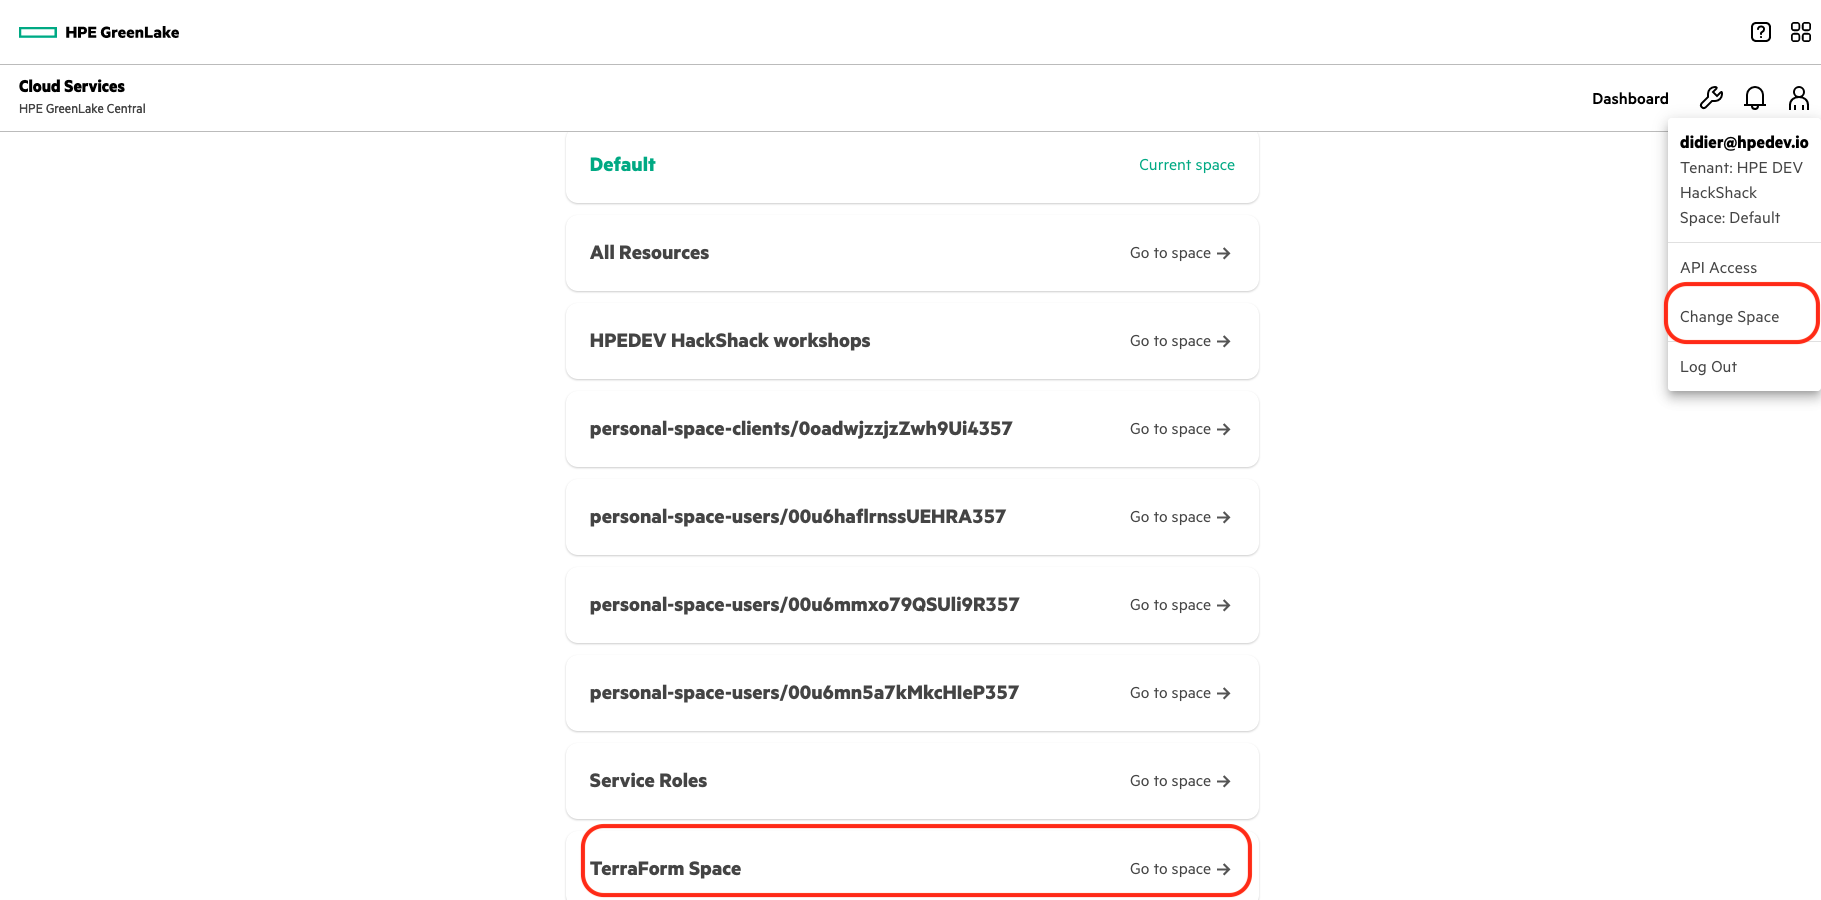Go to space personal-space-clients/0oadwjzzjzZwh9Ui4357
The image size is (1821, 900).
click(1180, 429)
